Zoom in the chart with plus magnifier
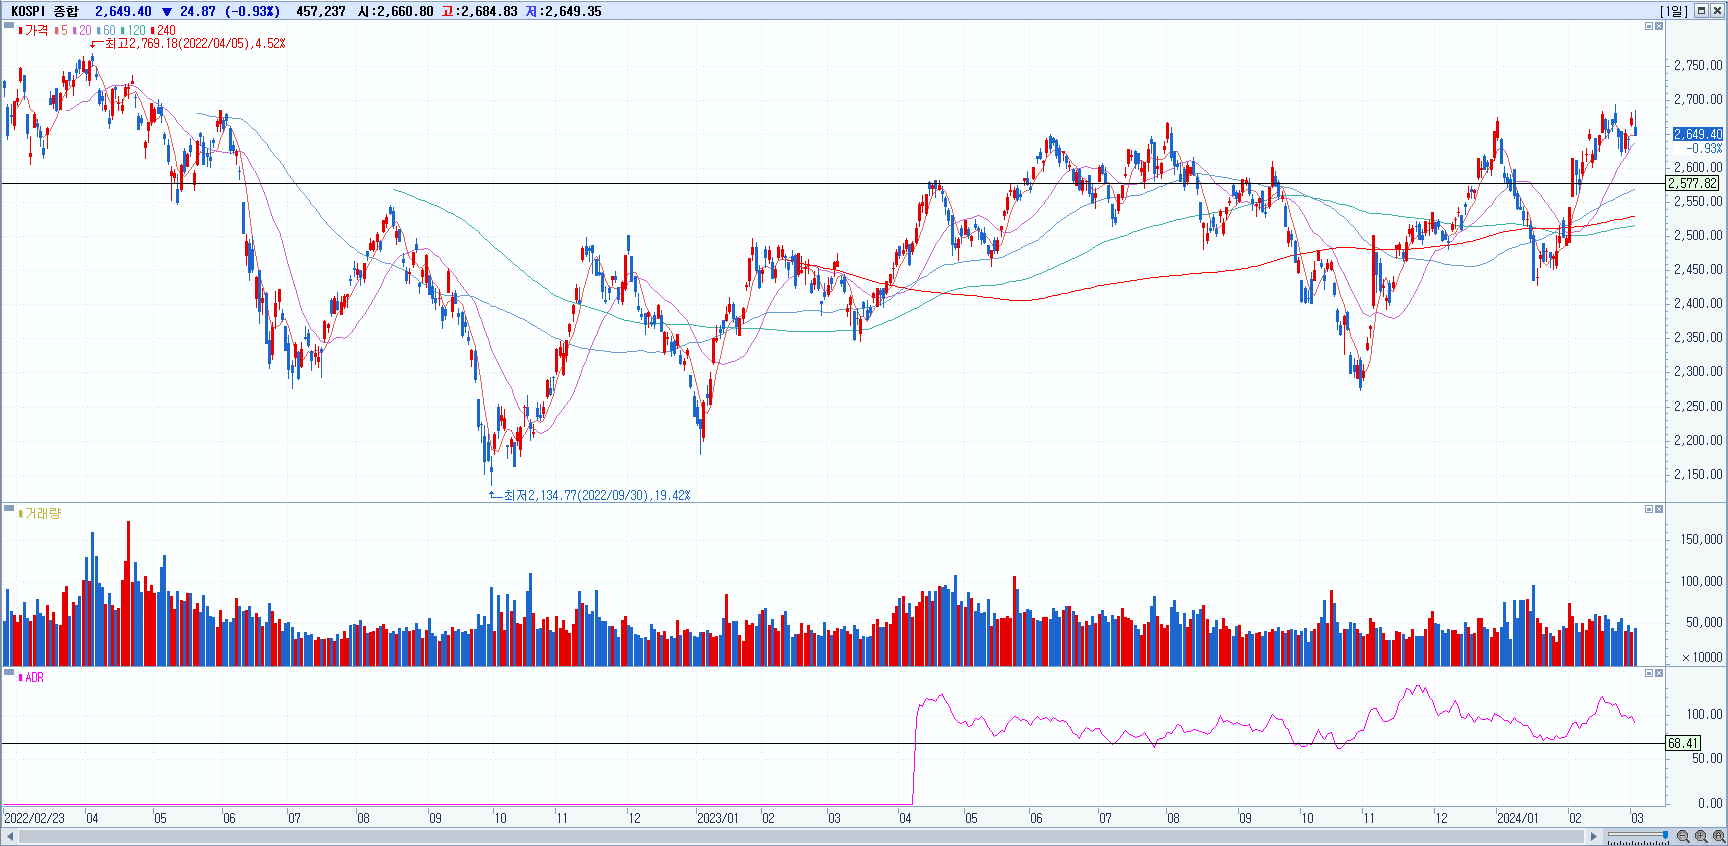 pyautogui.click(x=1701, y=836)
